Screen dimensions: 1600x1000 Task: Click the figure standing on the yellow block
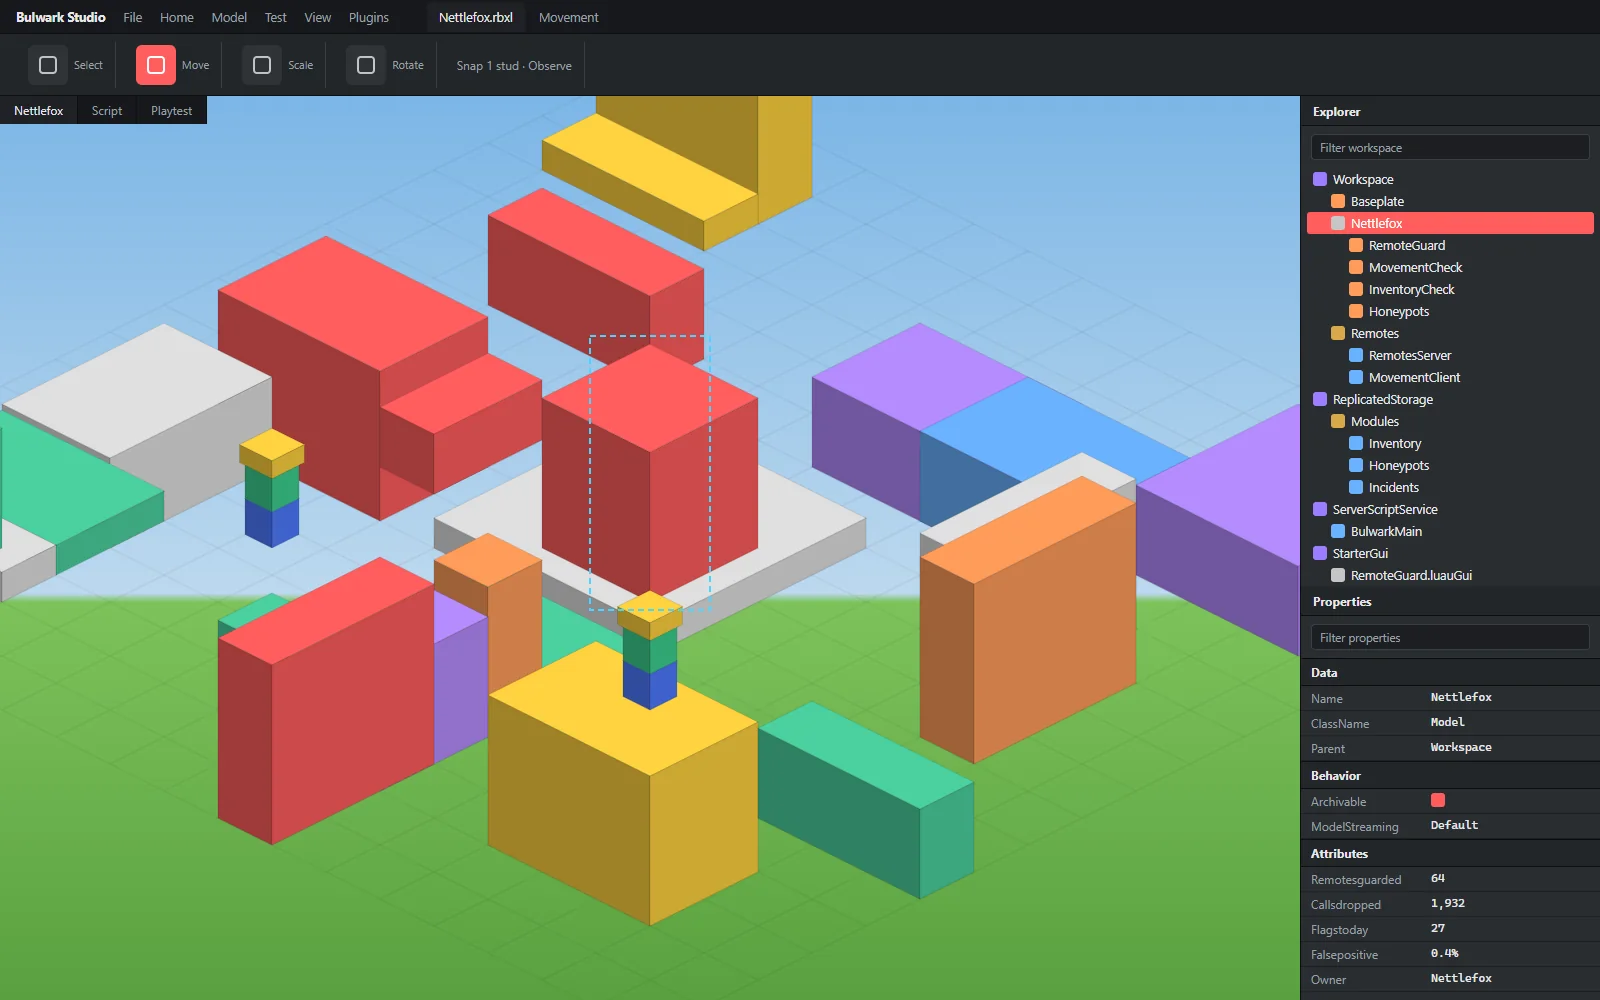pyautogui.click(x=650, y=650)
